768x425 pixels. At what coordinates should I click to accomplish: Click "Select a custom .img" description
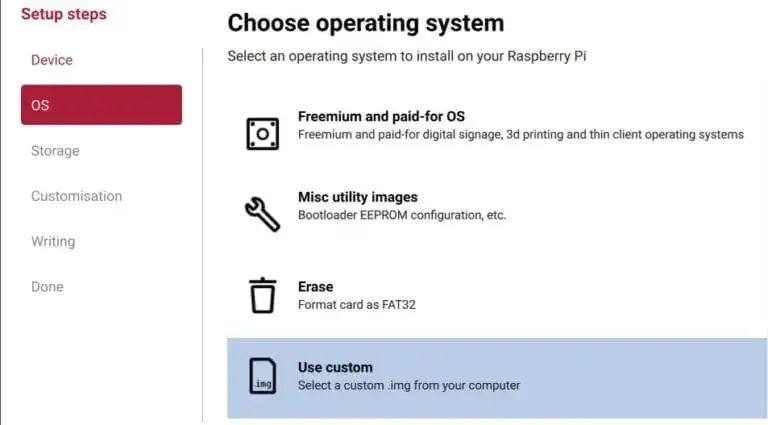tap(408, 385)
